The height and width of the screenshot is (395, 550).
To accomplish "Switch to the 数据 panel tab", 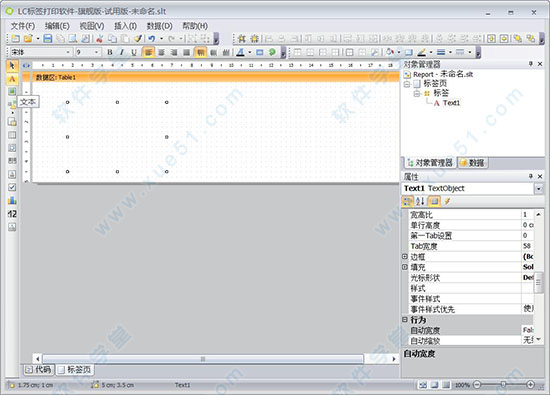I will click(472, 163).
